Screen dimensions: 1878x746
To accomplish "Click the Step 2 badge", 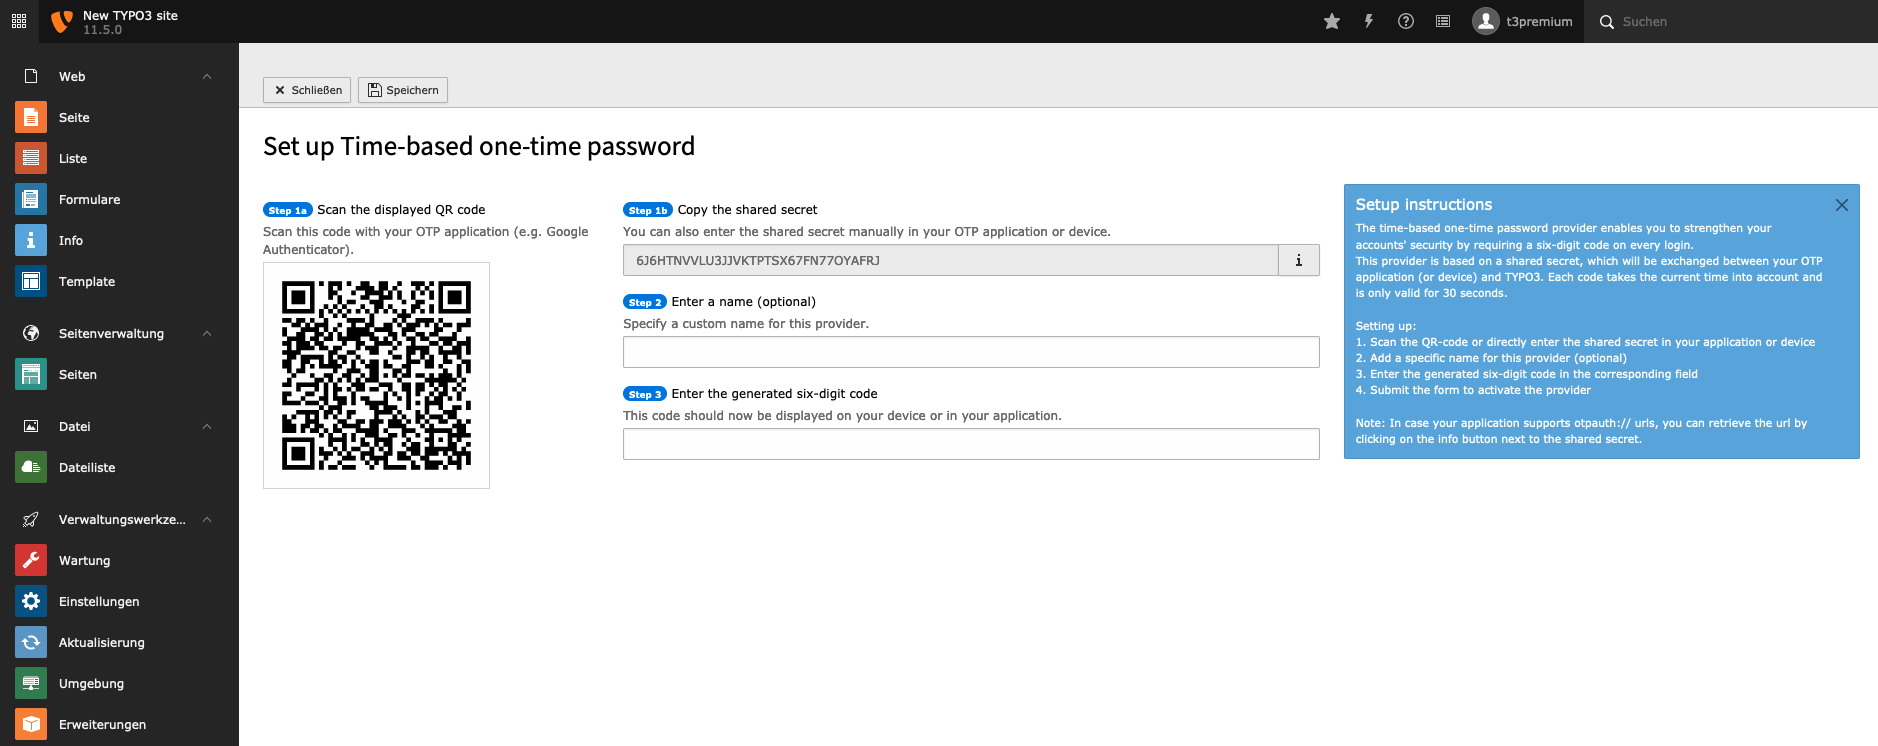I will point(645,302).
